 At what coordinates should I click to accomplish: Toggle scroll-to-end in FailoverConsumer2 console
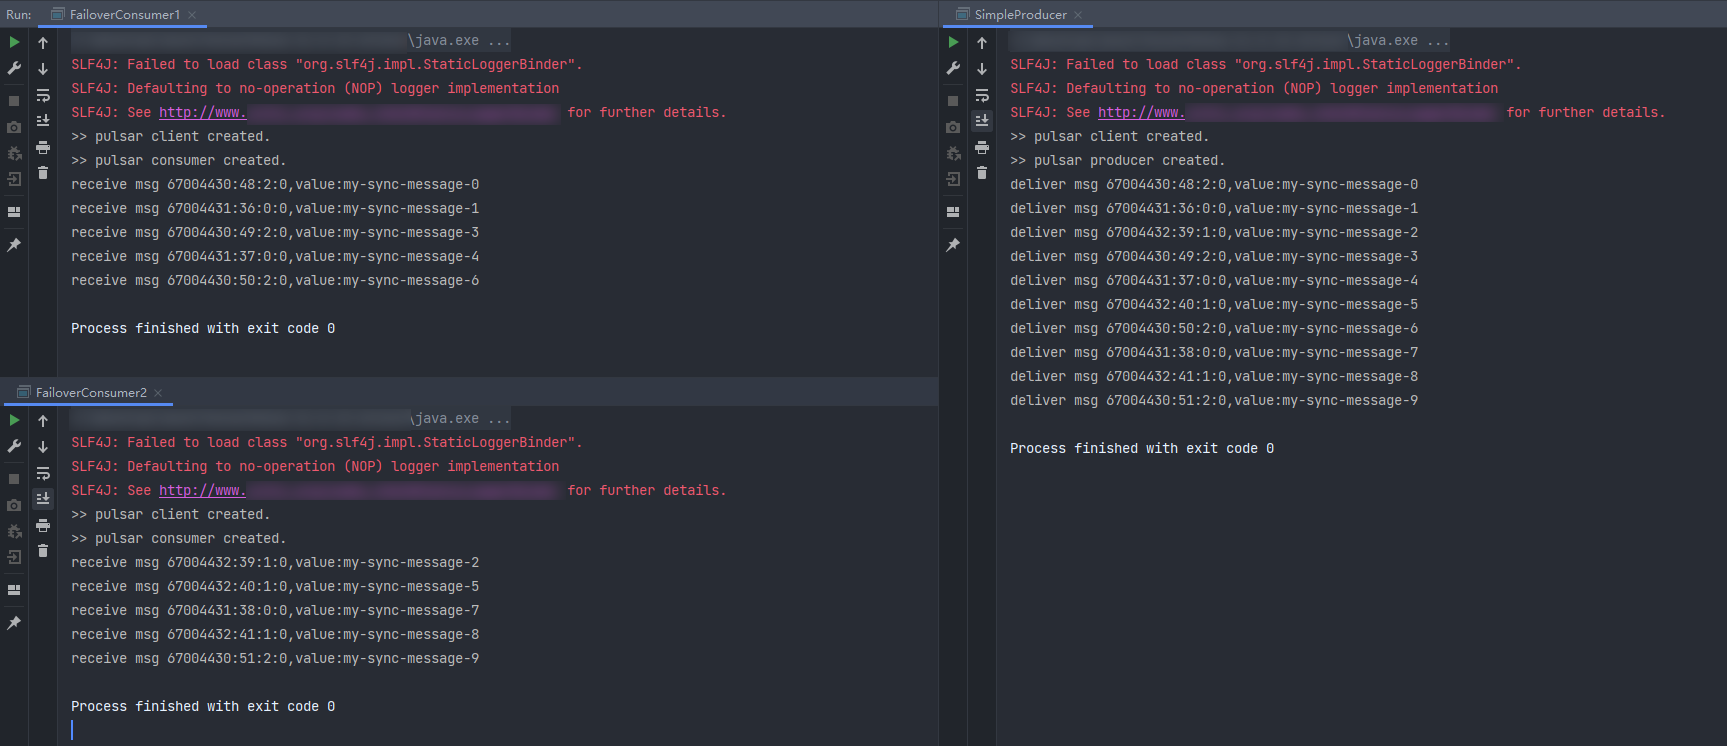click(x=43, y=498)
